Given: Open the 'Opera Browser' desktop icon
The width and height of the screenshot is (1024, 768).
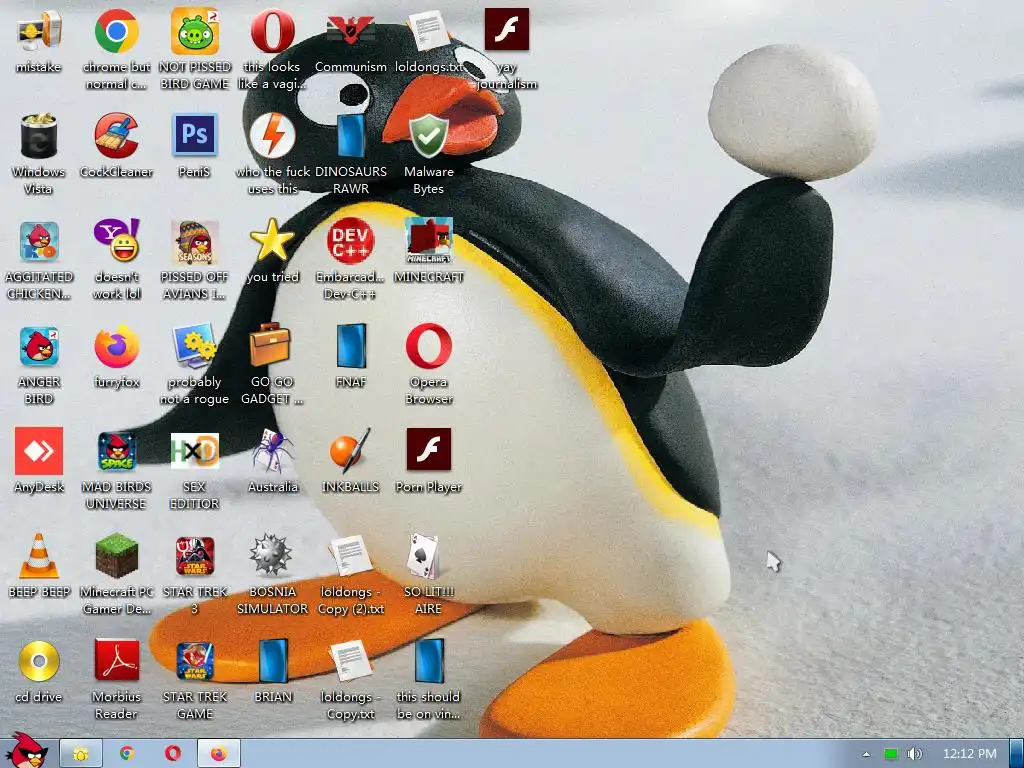Looking at the screenshot, I should pos(428,346).
